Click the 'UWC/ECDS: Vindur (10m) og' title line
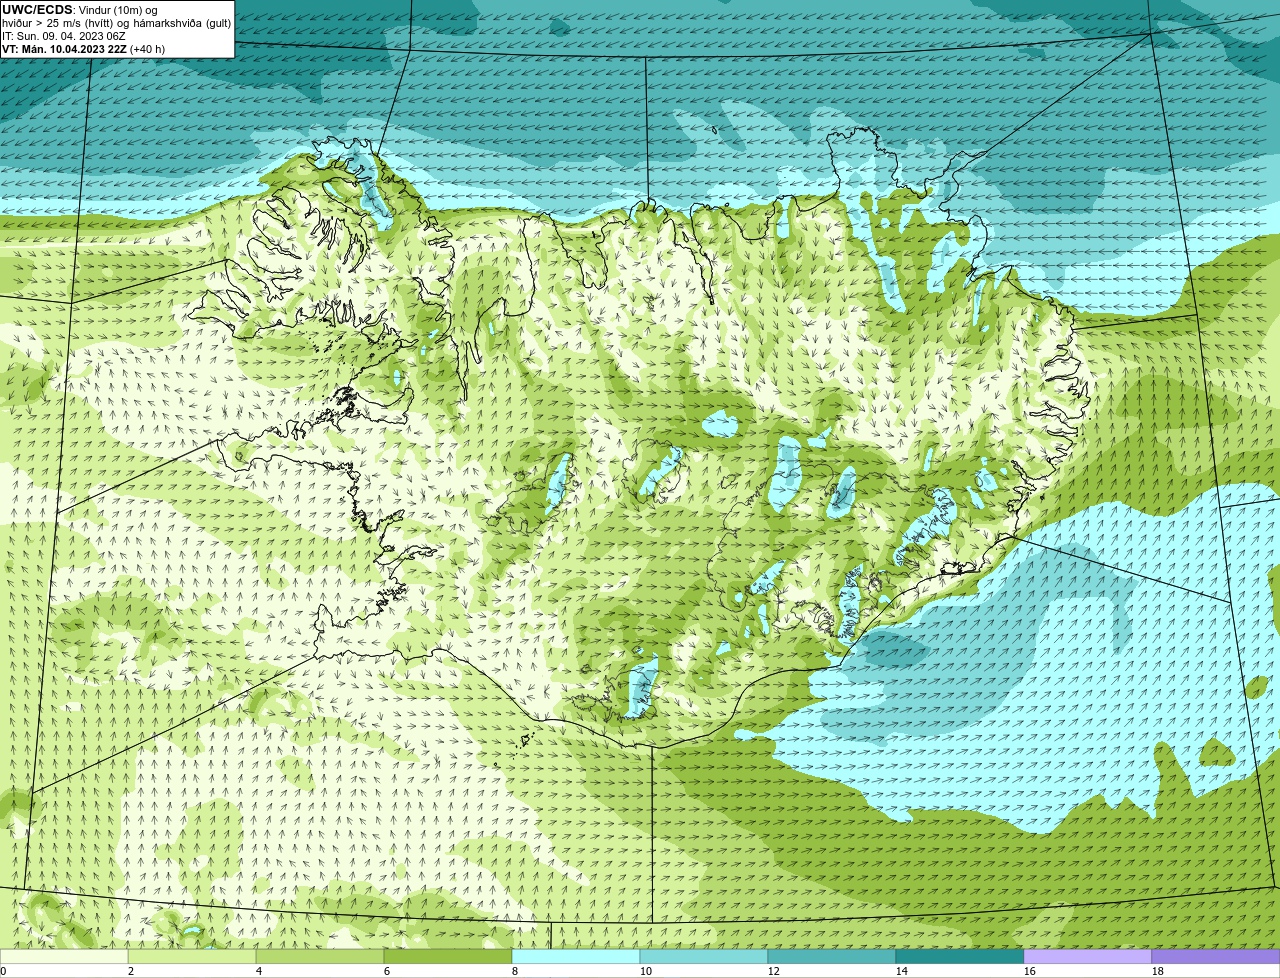Screen dimensions: 1280x978 tap(80, 10)
